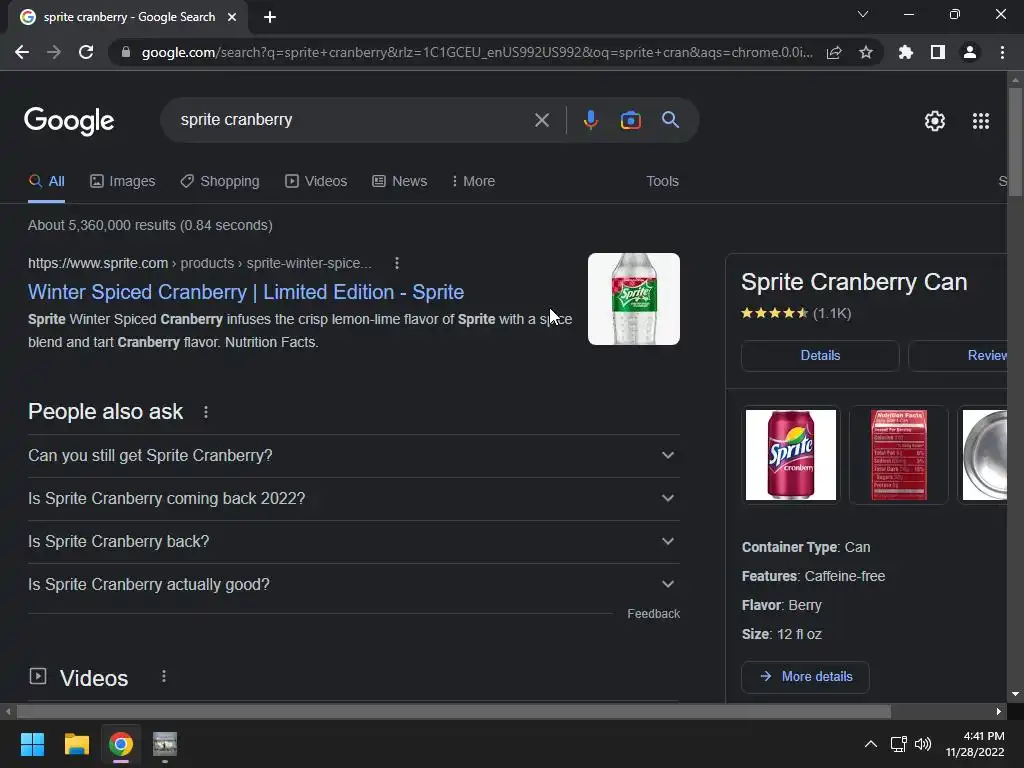Click the browser forward arrow

tap(54, 52)
